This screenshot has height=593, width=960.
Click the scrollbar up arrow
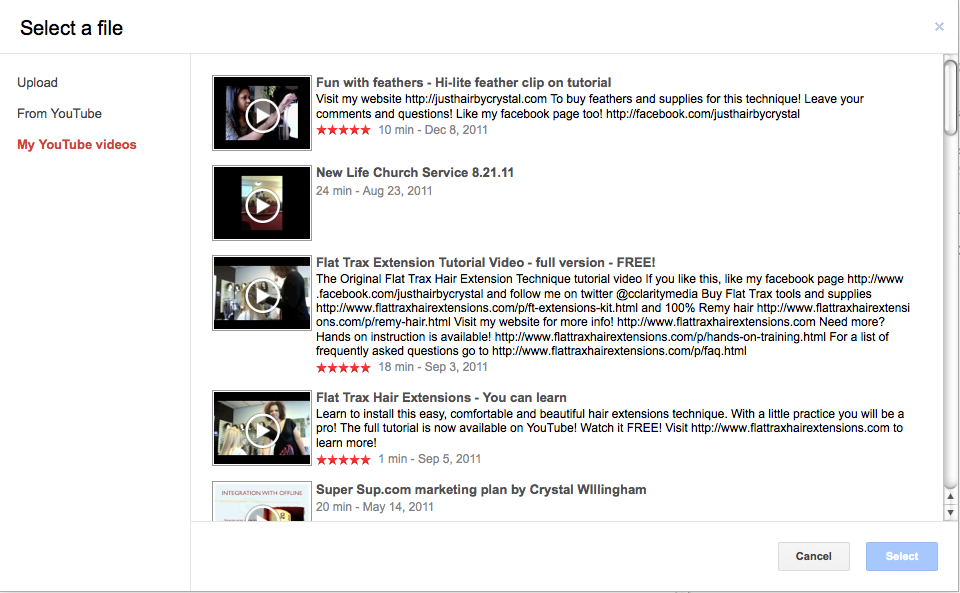pos(950,496)
